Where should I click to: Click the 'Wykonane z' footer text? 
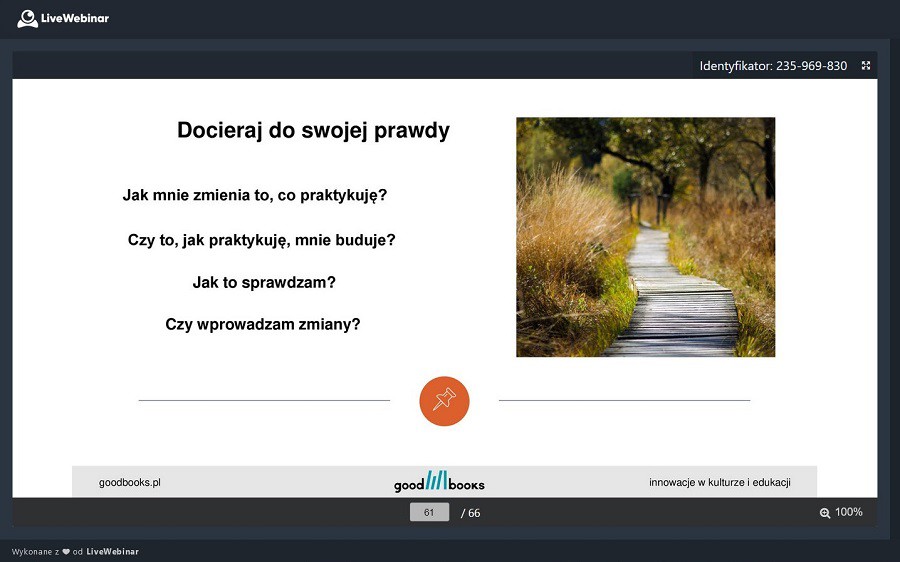(36, 552)
